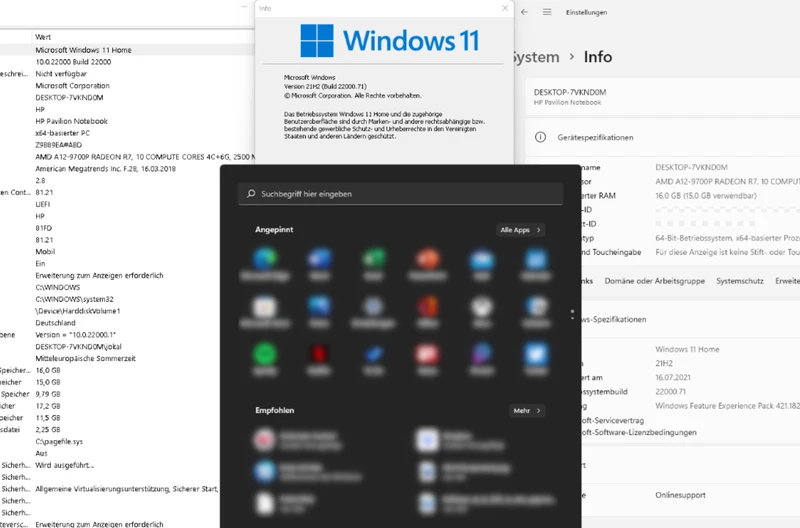Click the Wert column header

click(43, 37)
